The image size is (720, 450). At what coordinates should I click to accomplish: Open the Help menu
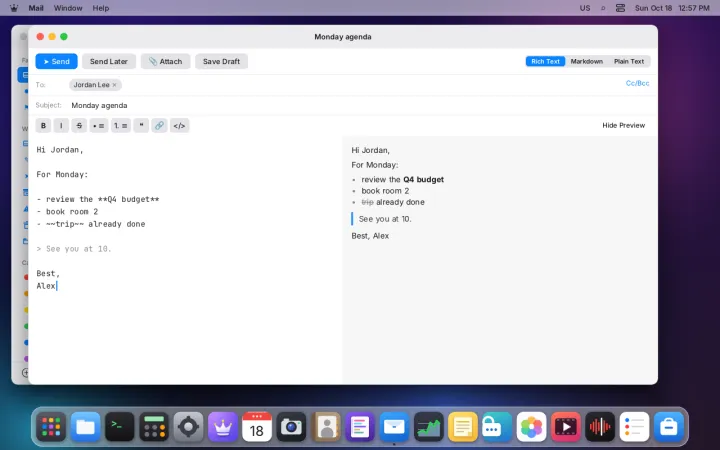tap(101, 8)
